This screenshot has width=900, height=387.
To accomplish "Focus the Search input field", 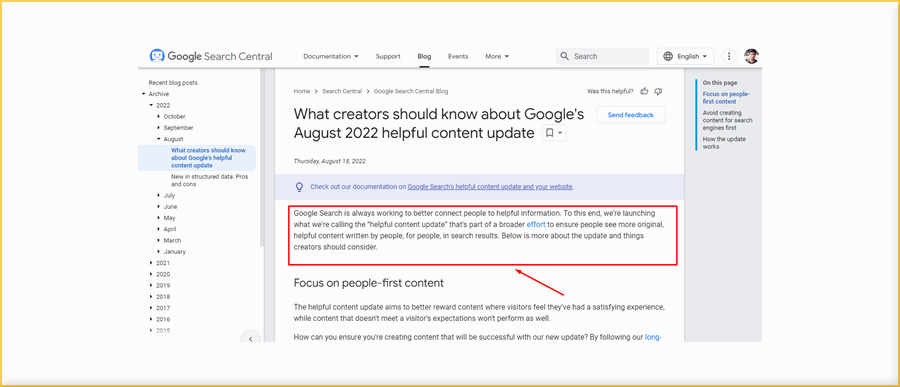I will click(603, 56).
